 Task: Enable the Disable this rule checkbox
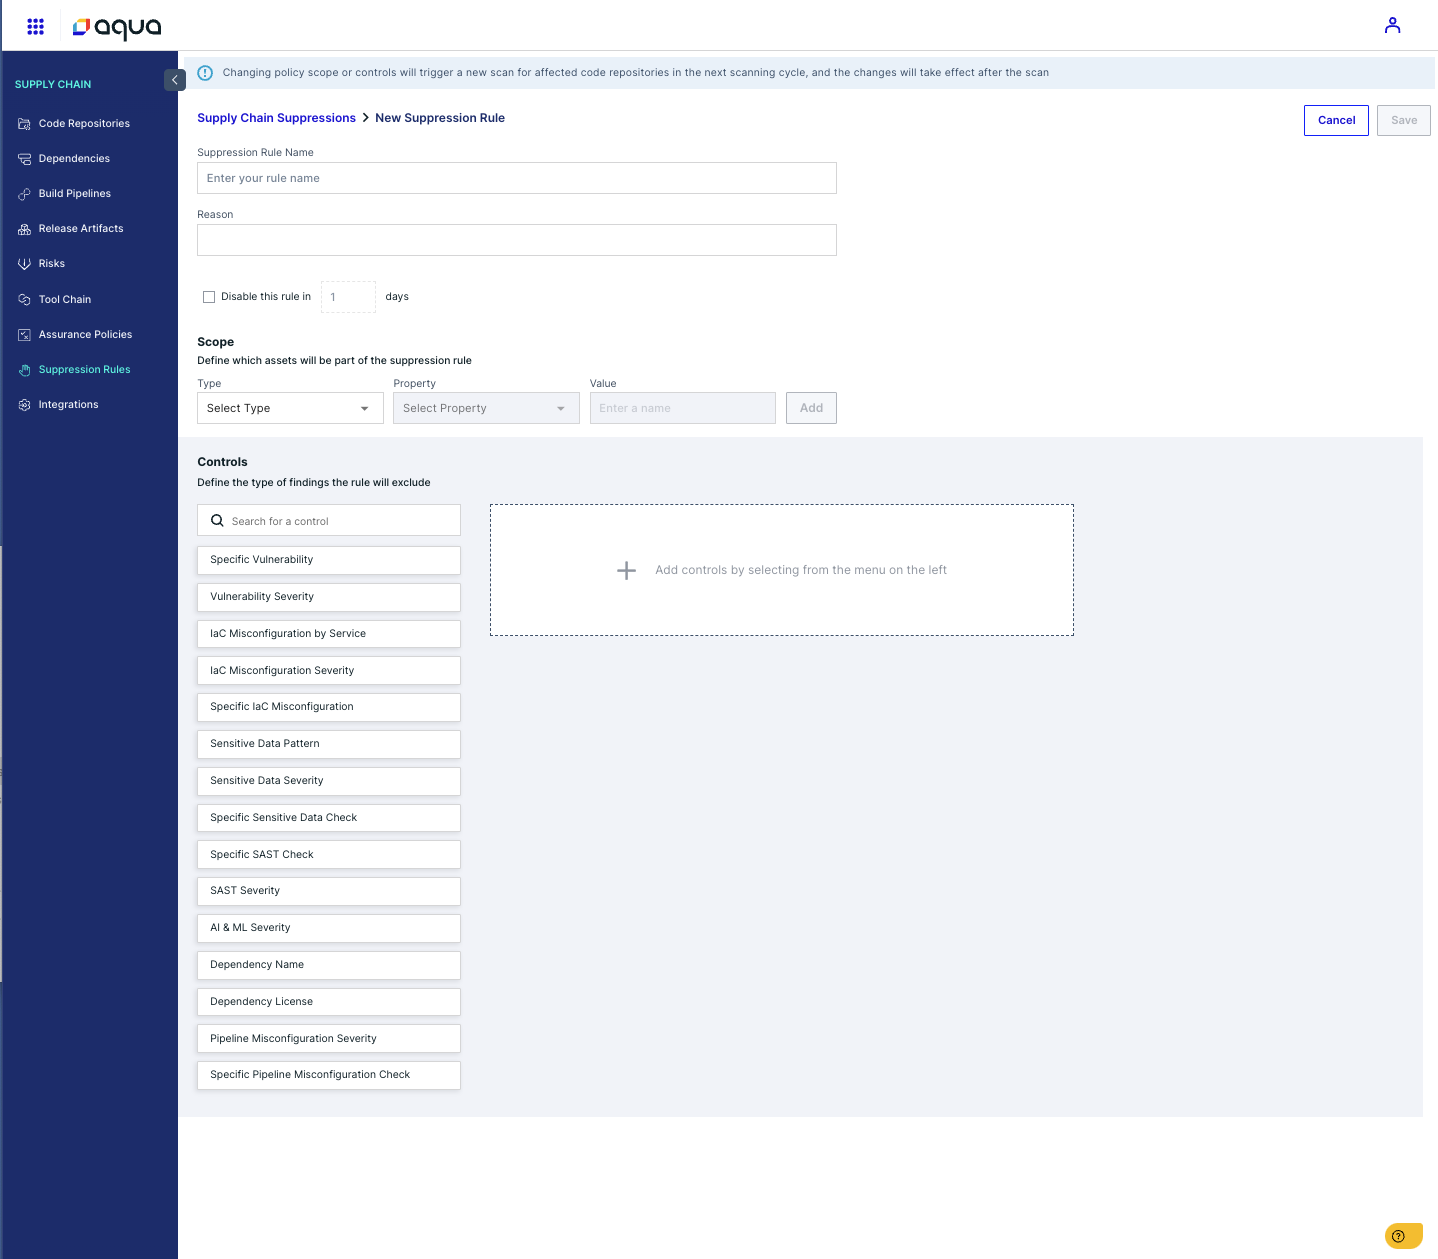pos(209,297)
